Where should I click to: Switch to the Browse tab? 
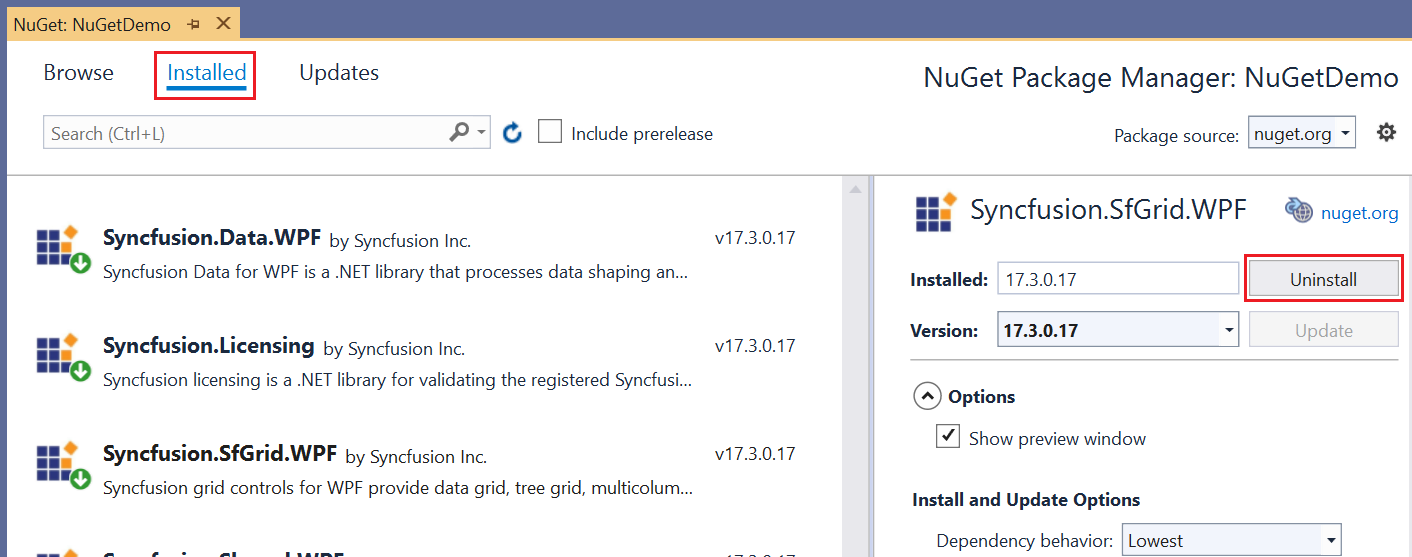click(x=79, y=73)
